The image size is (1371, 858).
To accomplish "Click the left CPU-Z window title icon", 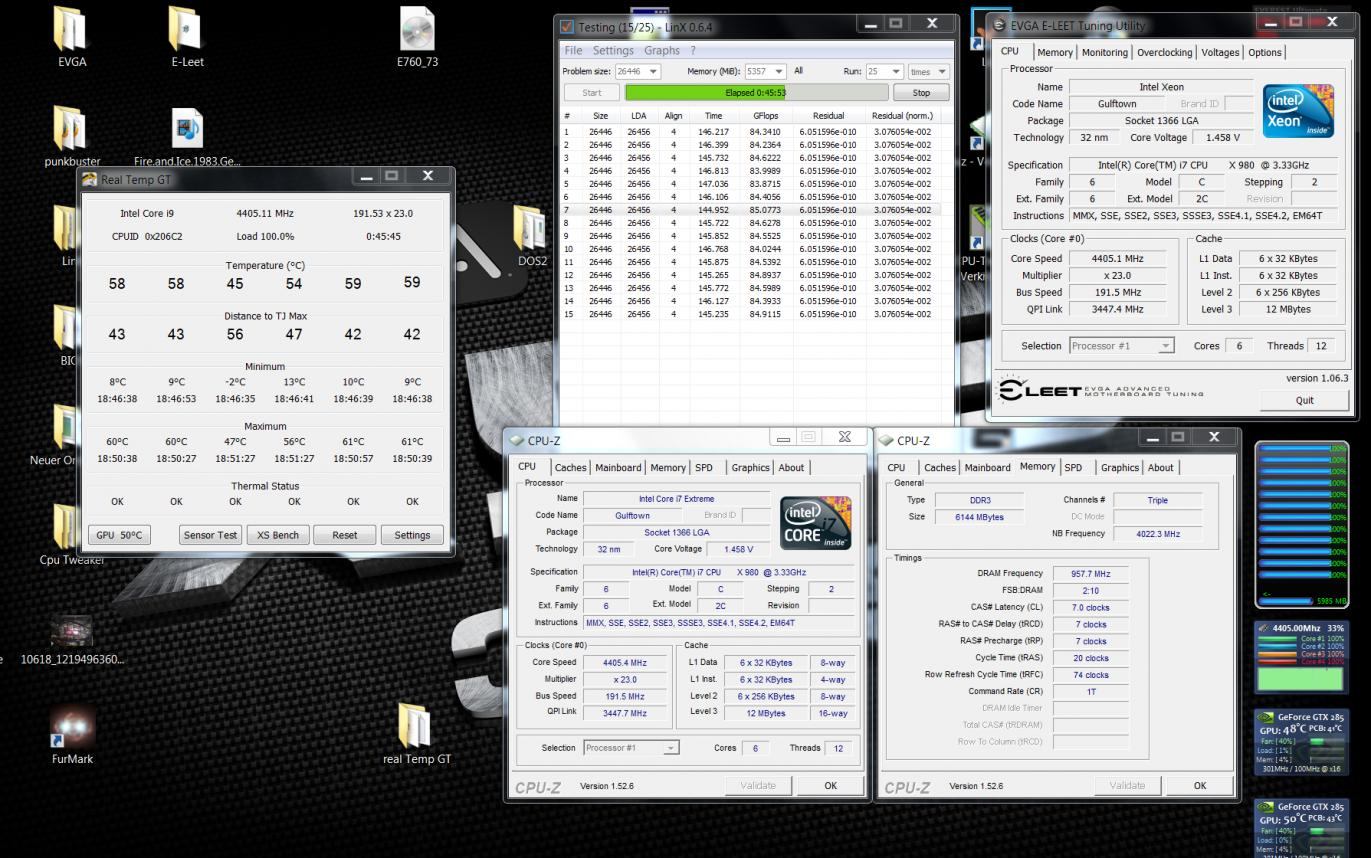I will click(x=517, y=441).
